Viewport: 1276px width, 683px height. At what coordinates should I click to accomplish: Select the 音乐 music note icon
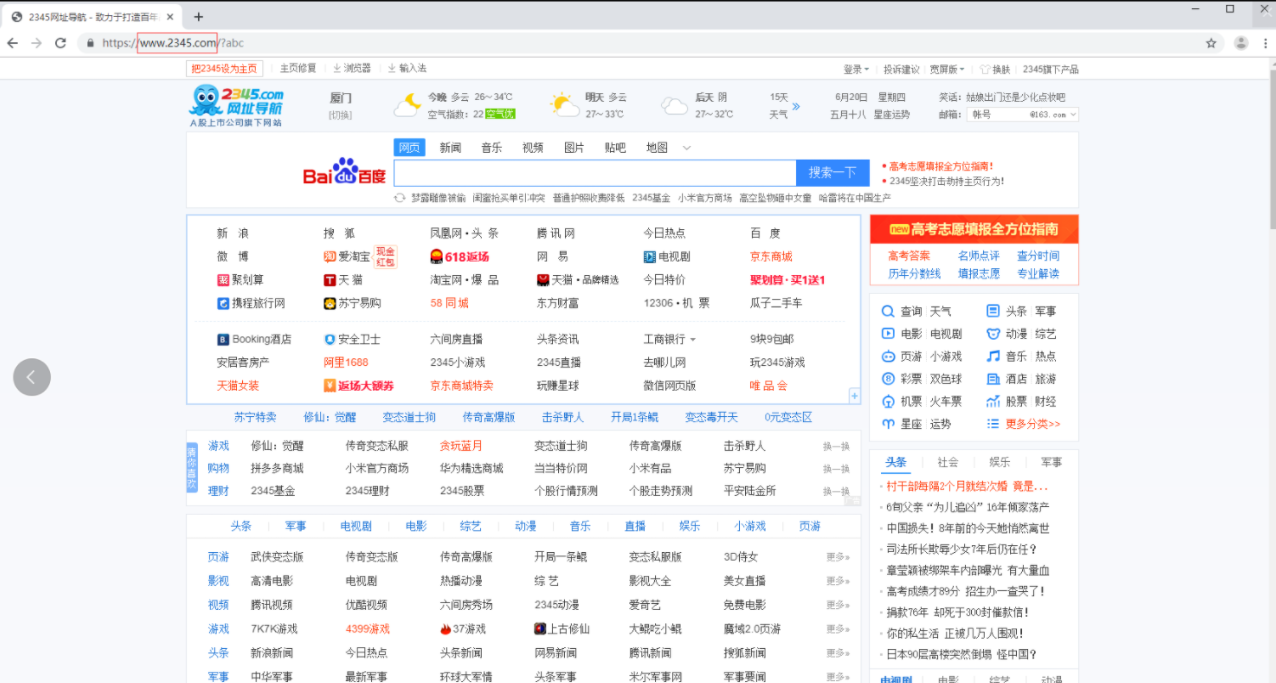point(993,355)
